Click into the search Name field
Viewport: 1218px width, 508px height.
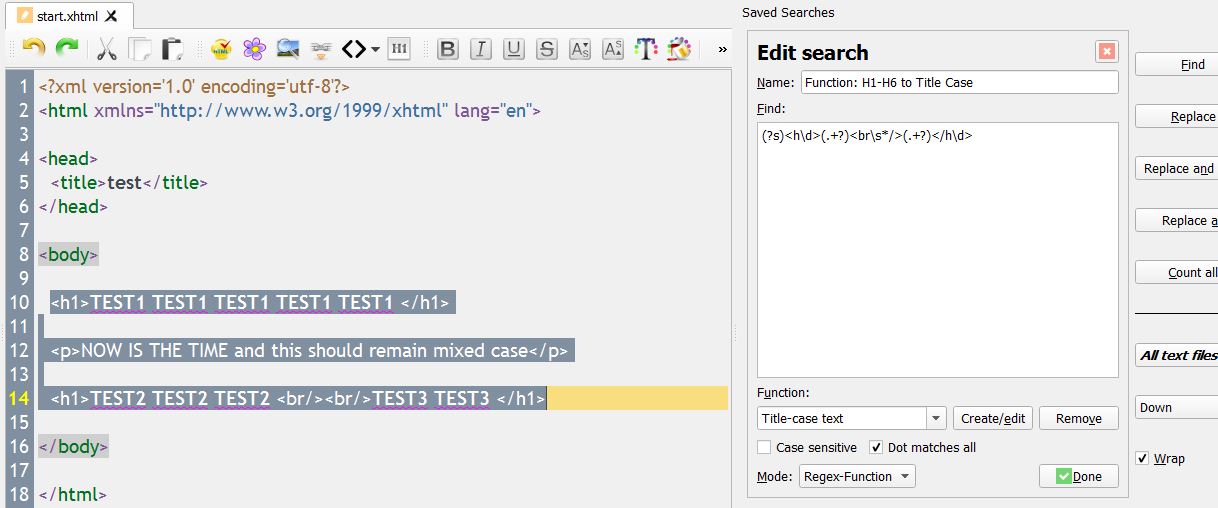click(x=959, y=82)
